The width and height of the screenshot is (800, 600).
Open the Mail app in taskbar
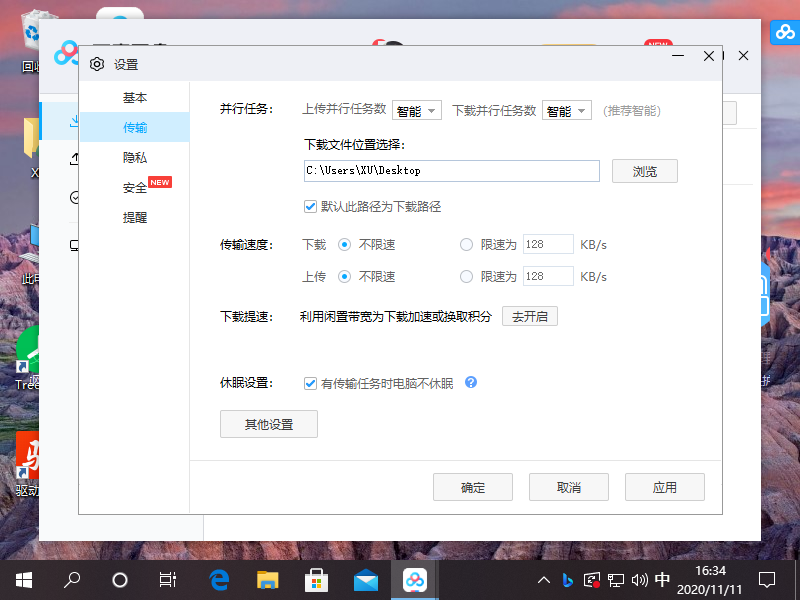(365, 579)
